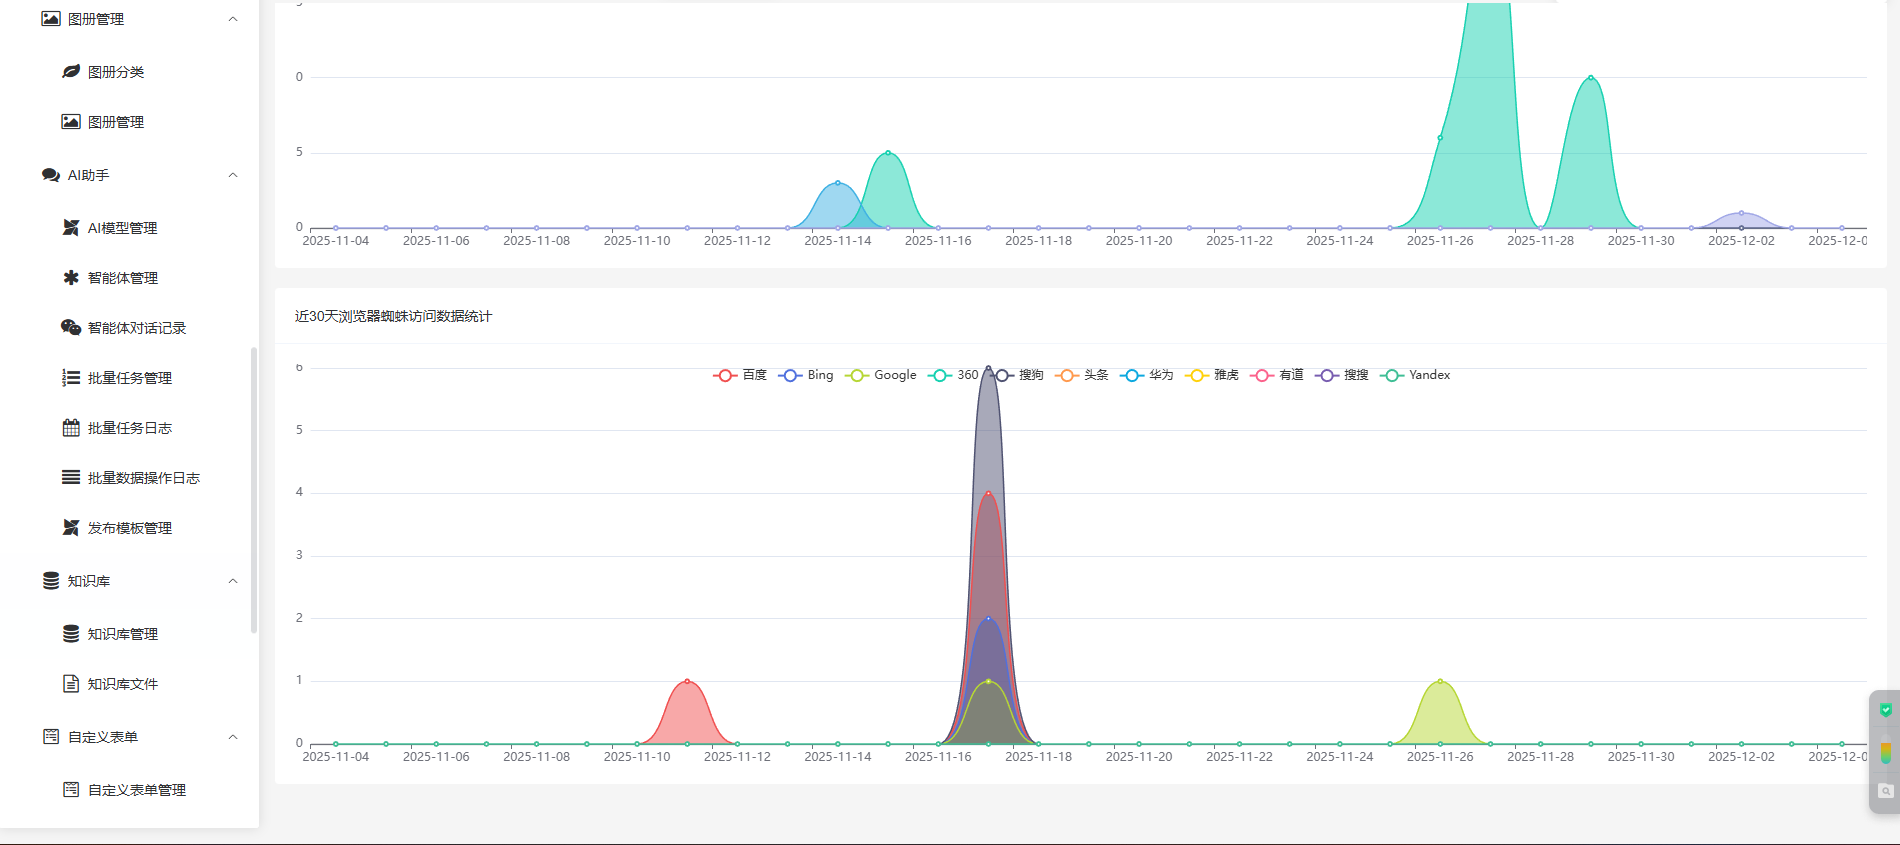Click the 批量任务管理 list icon
Screen dimensions: 1900x845
pos(71,378)
